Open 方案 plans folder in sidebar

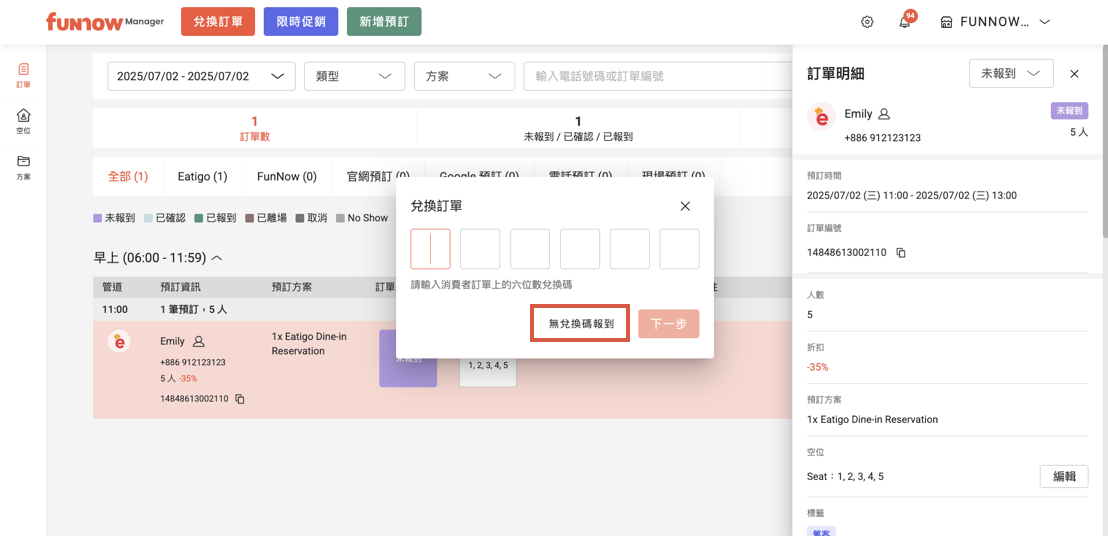click(23, 166)
